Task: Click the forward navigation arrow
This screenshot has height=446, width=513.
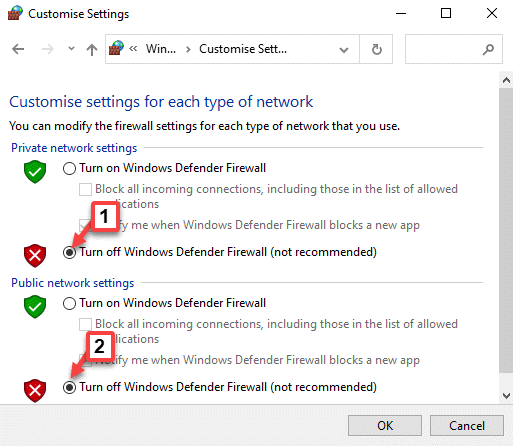Action: [47, 49]
